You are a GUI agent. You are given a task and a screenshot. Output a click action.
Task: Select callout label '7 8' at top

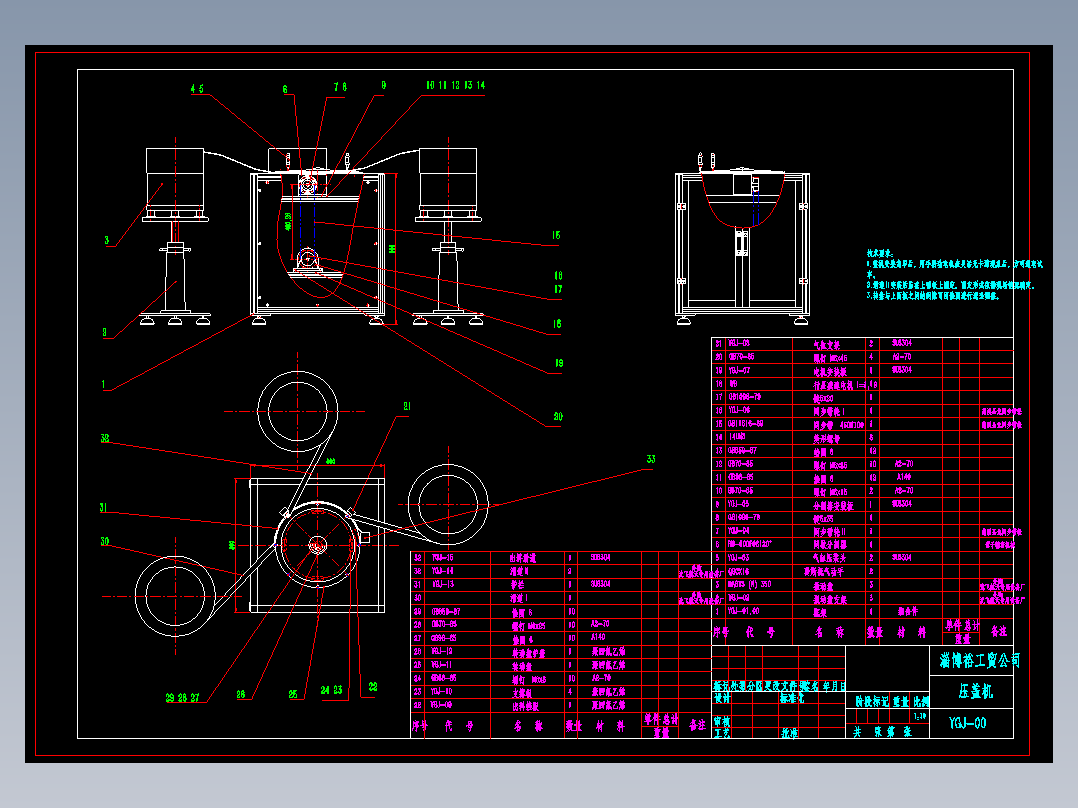pyautogui.click(x=340, y=87)
